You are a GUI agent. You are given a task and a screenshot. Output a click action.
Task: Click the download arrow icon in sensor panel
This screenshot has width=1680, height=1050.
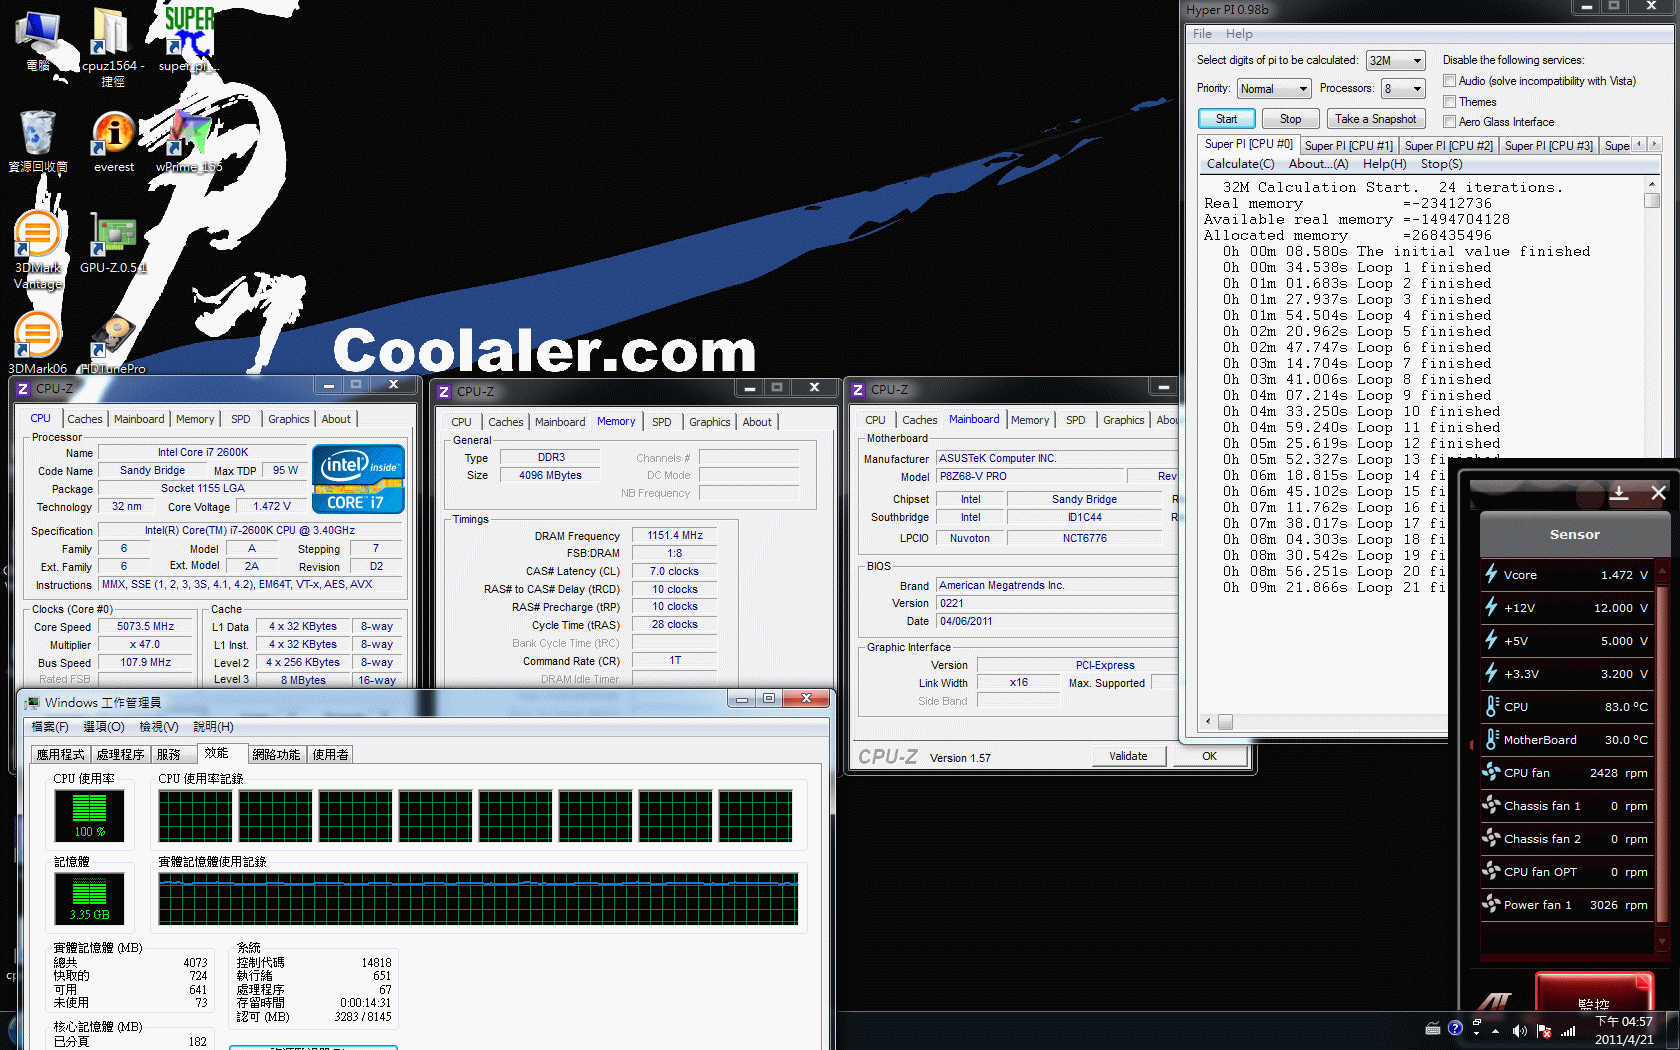tap(1619, 493)
